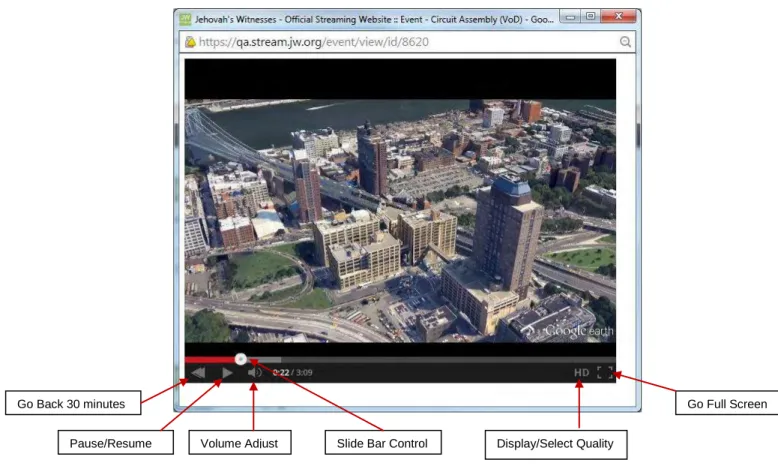Maximize the Circuit Assembly player window
The height and width of the screenshot is (469, 778).
[x=590, y=17]
